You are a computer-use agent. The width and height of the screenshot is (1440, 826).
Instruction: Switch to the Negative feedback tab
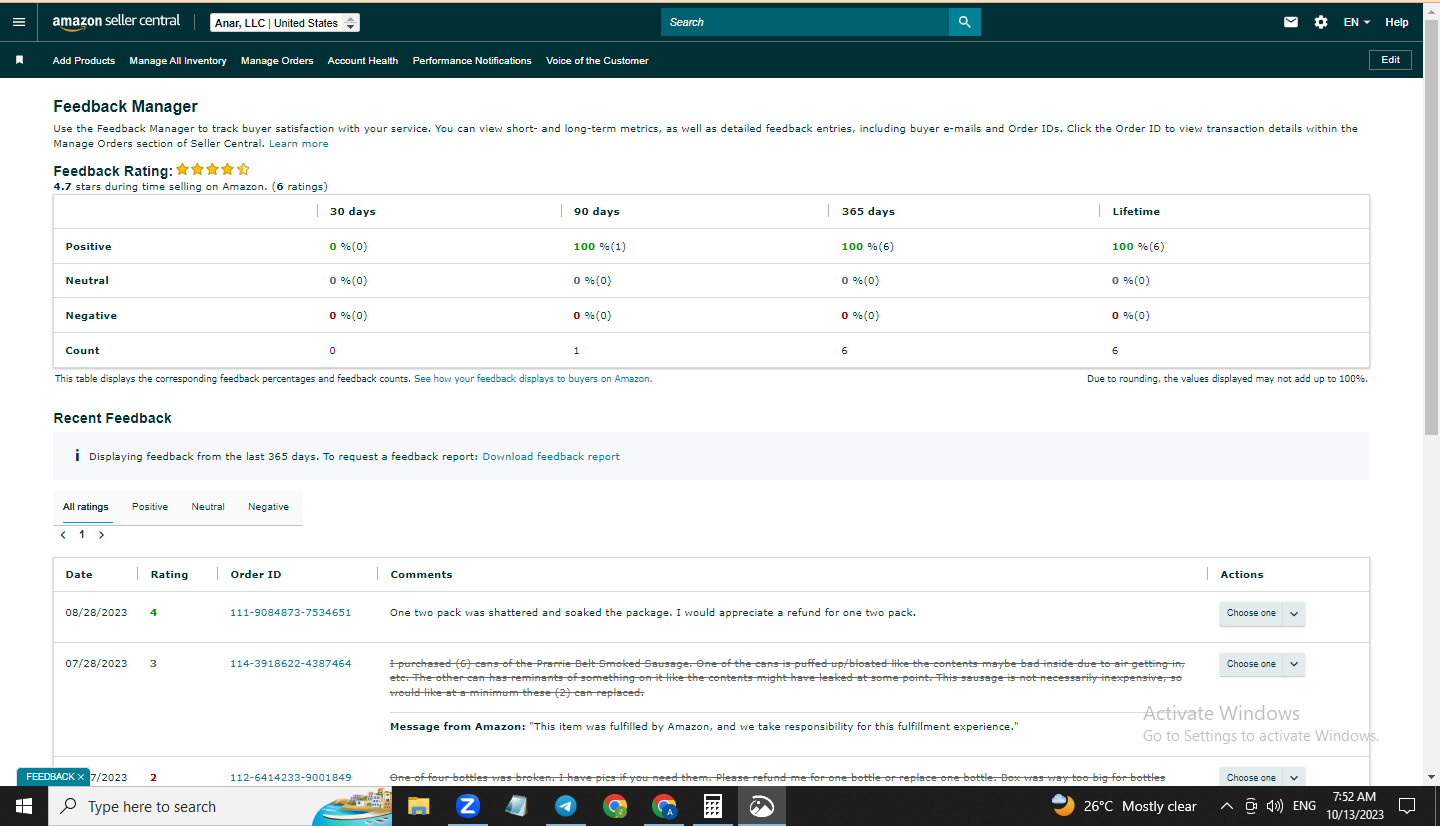coord(268,507)
